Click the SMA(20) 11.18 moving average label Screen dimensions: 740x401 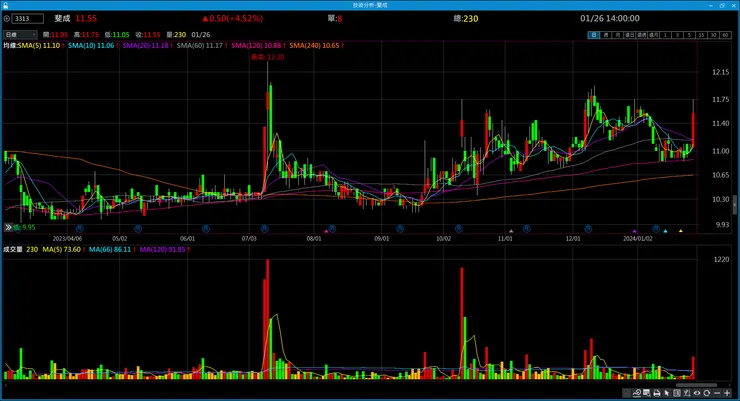click(145, 45)
